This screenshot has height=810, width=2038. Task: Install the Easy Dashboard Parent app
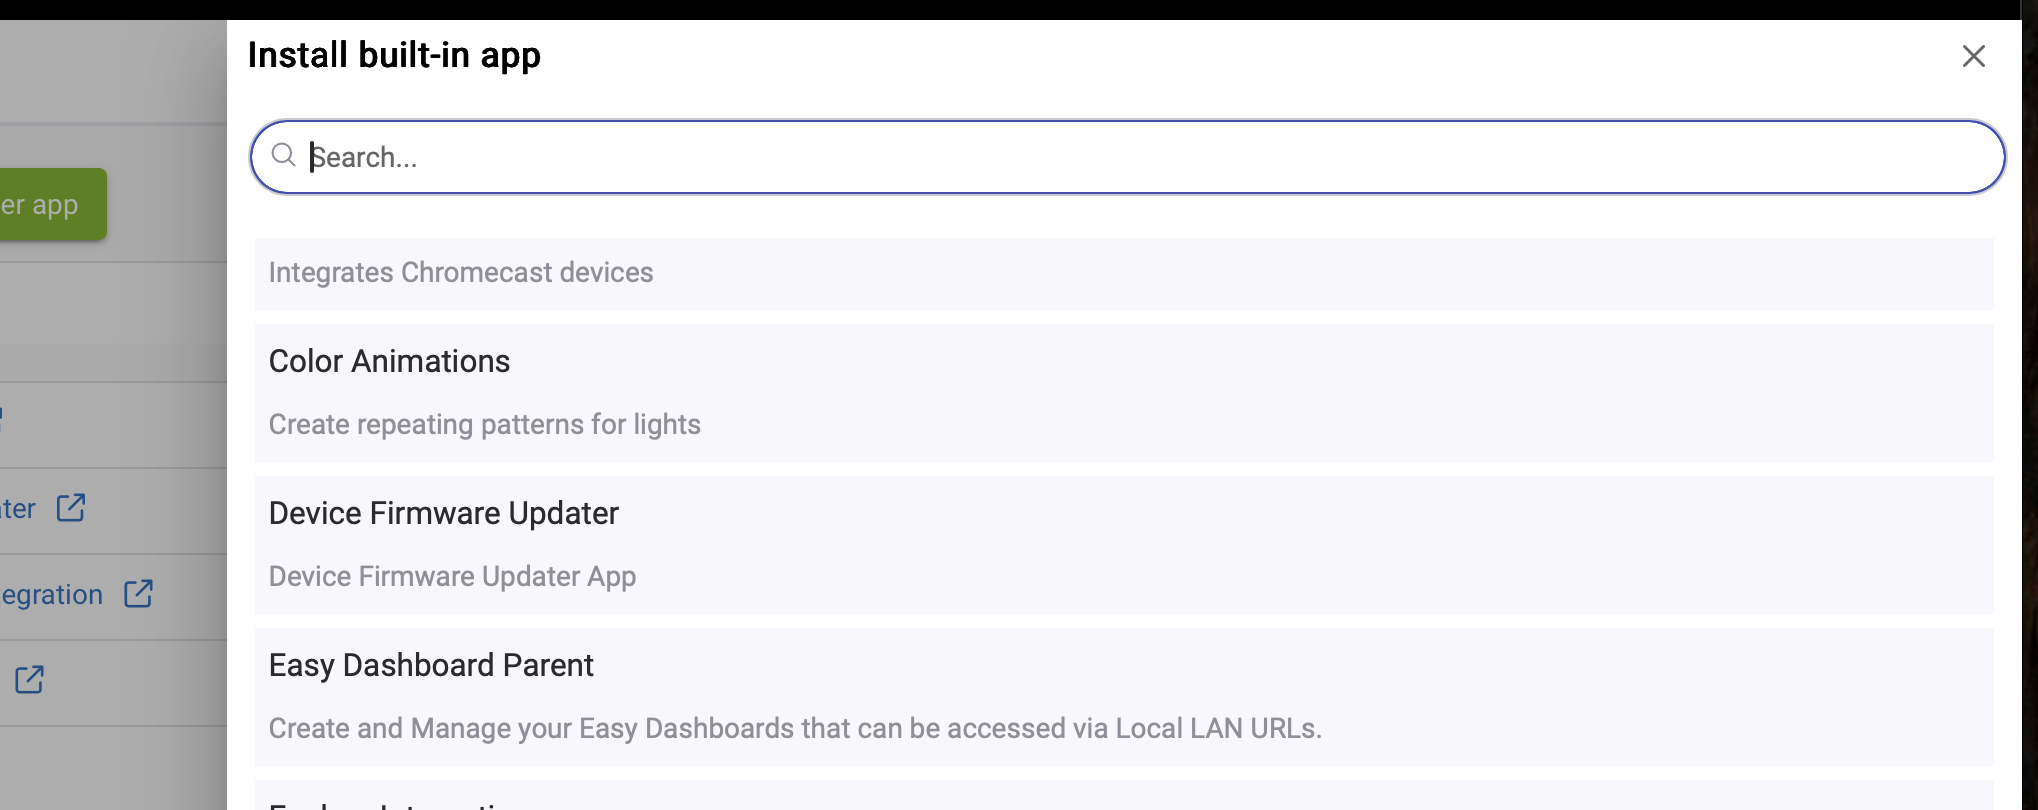(431, 665)
